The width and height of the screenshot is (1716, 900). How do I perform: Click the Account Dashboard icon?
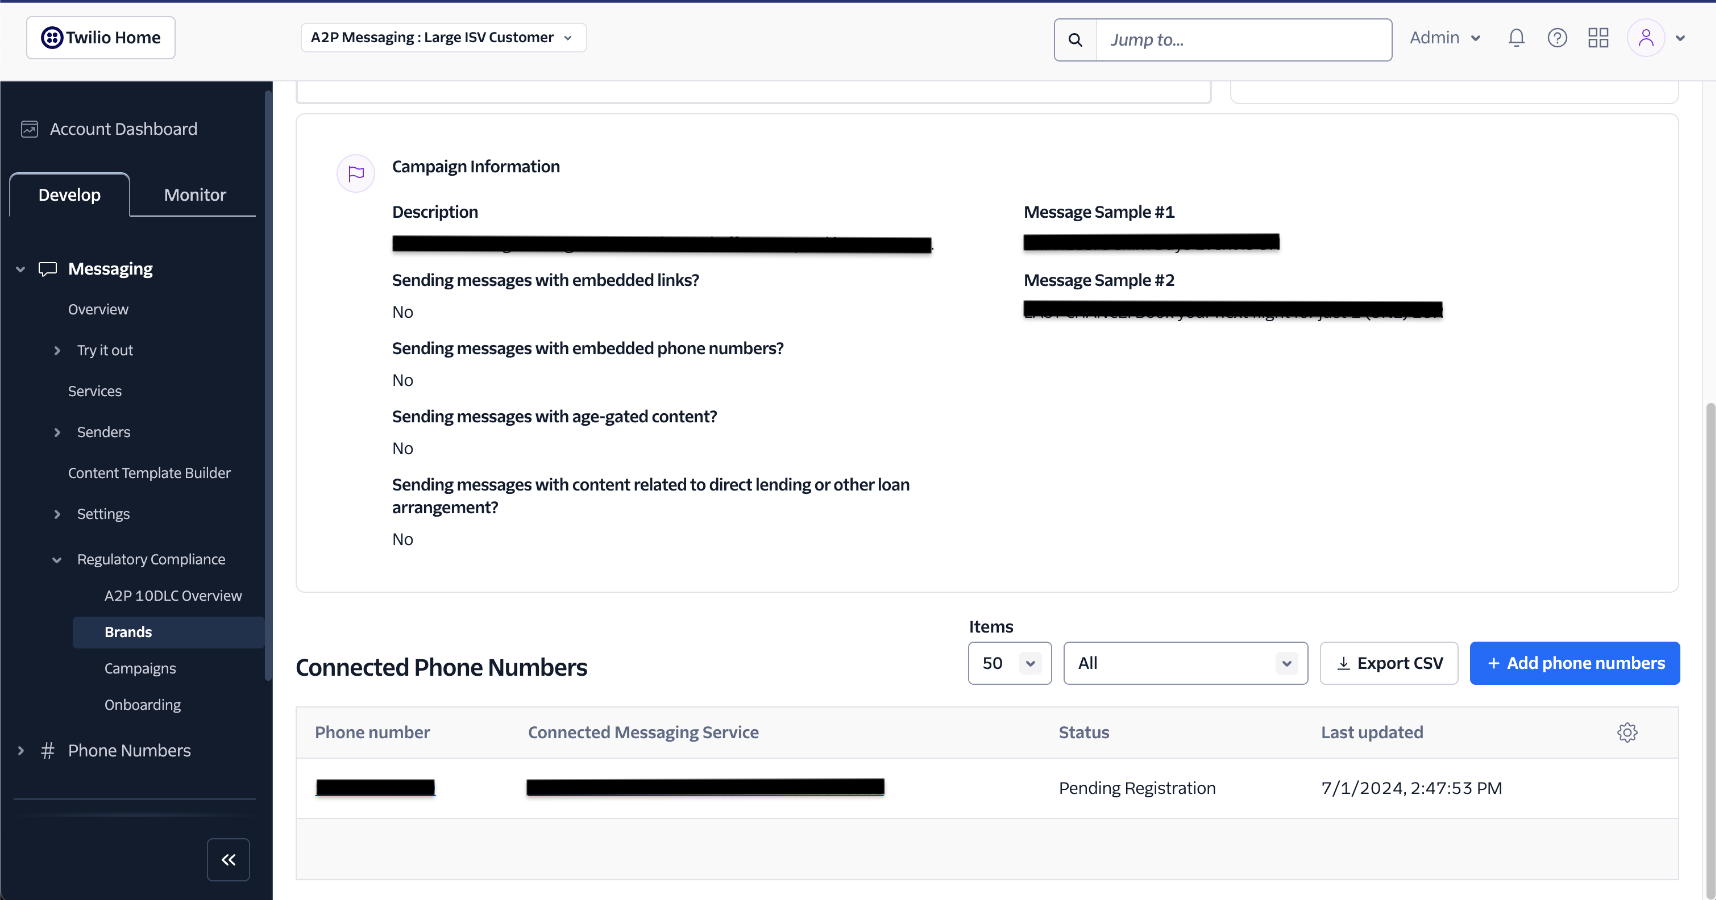[x=30, y=129]
